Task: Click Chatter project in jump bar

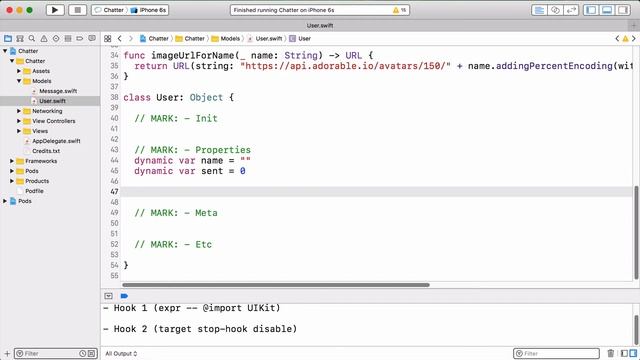Action: pos(154,38)
